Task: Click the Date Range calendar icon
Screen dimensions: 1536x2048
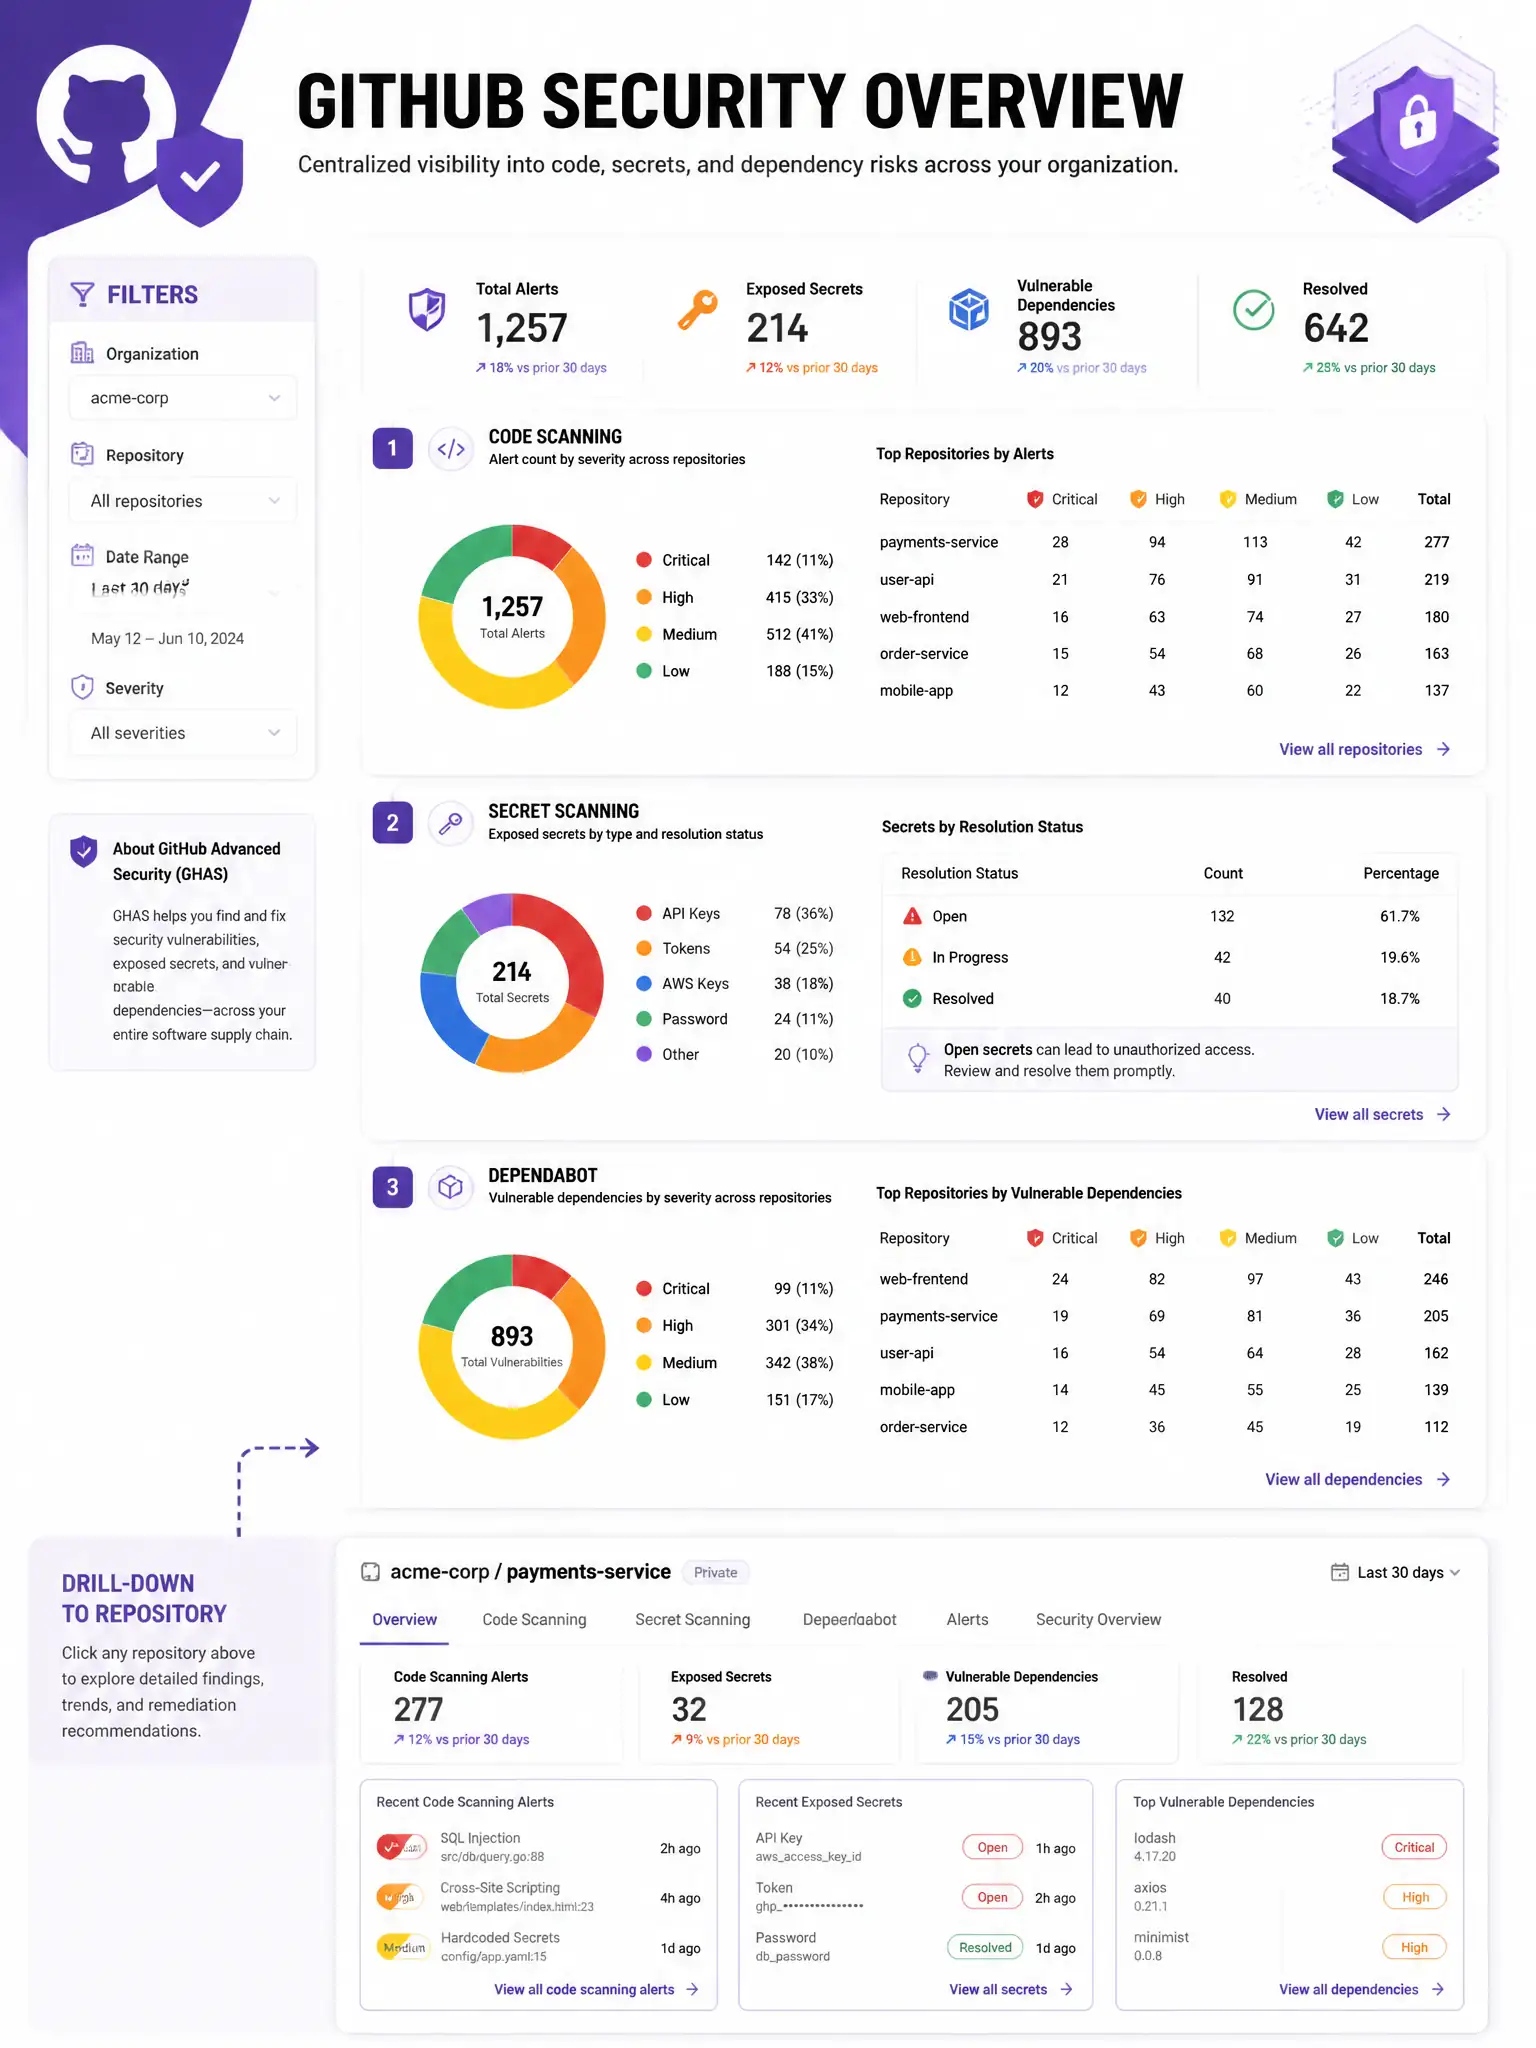Action: [x=82, y=555]
